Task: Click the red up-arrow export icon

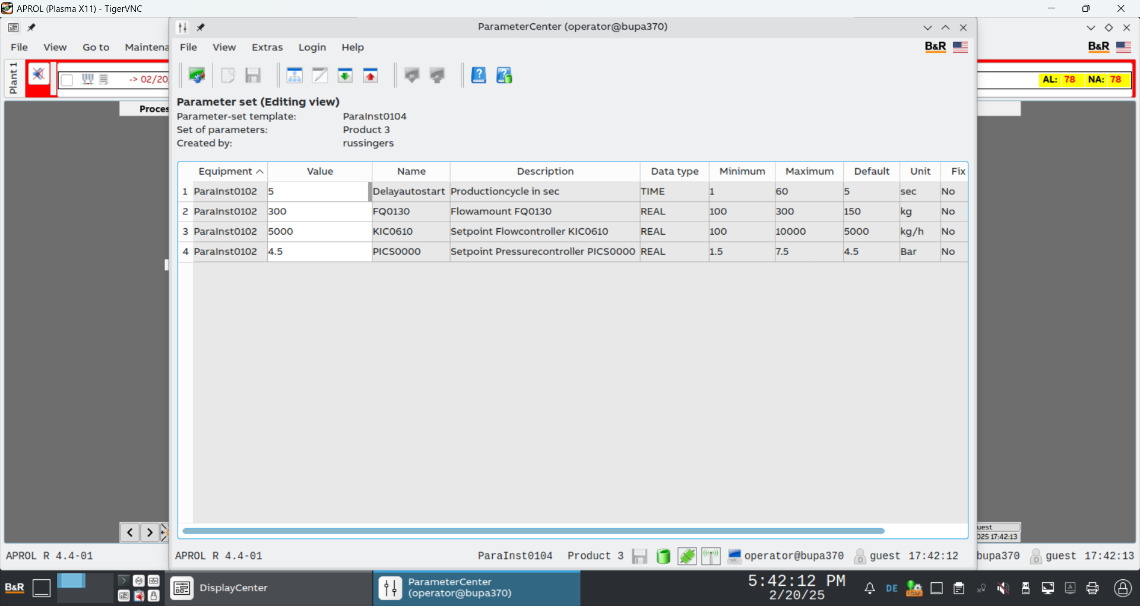Action: pyautogui.click(x=370, y=75)
